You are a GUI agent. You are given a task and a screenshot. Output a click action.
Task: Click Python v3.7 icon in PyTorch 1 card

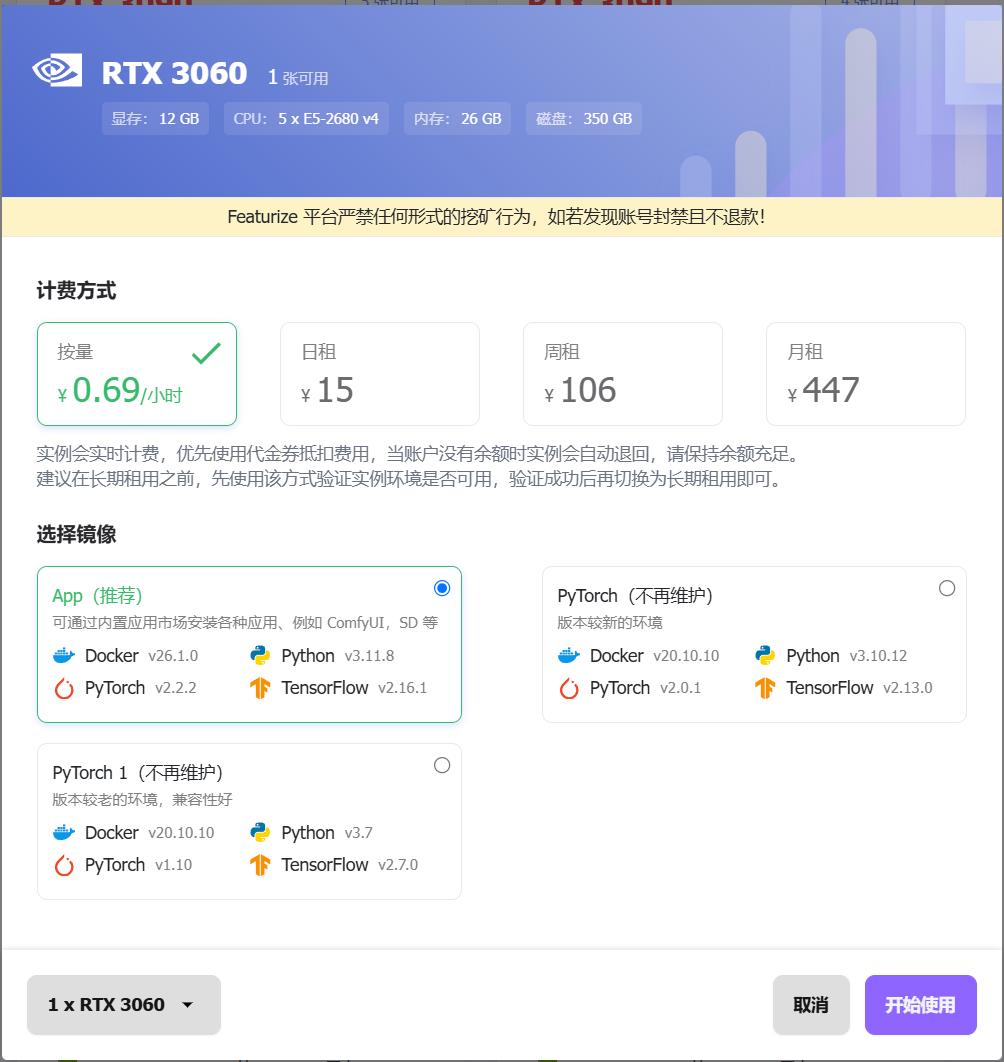pyautogui.click(x=261, y=833)
